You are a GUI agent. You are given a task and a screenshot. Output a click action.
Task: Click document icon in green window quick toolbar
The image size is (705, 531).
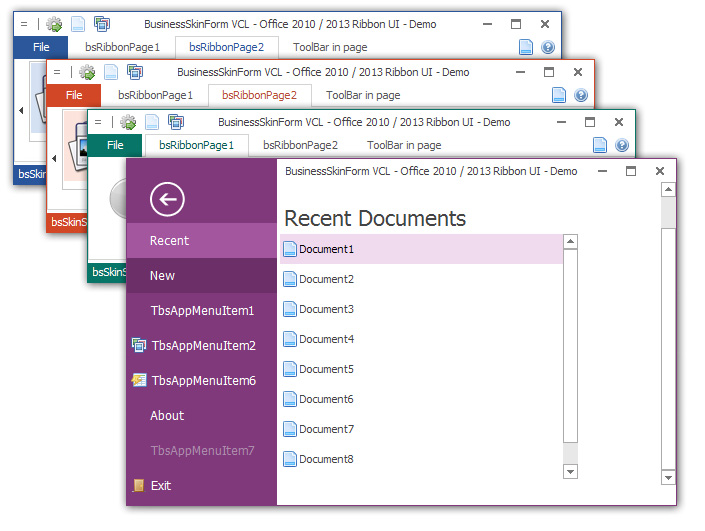pyautogui.click(x=152, y=122)
